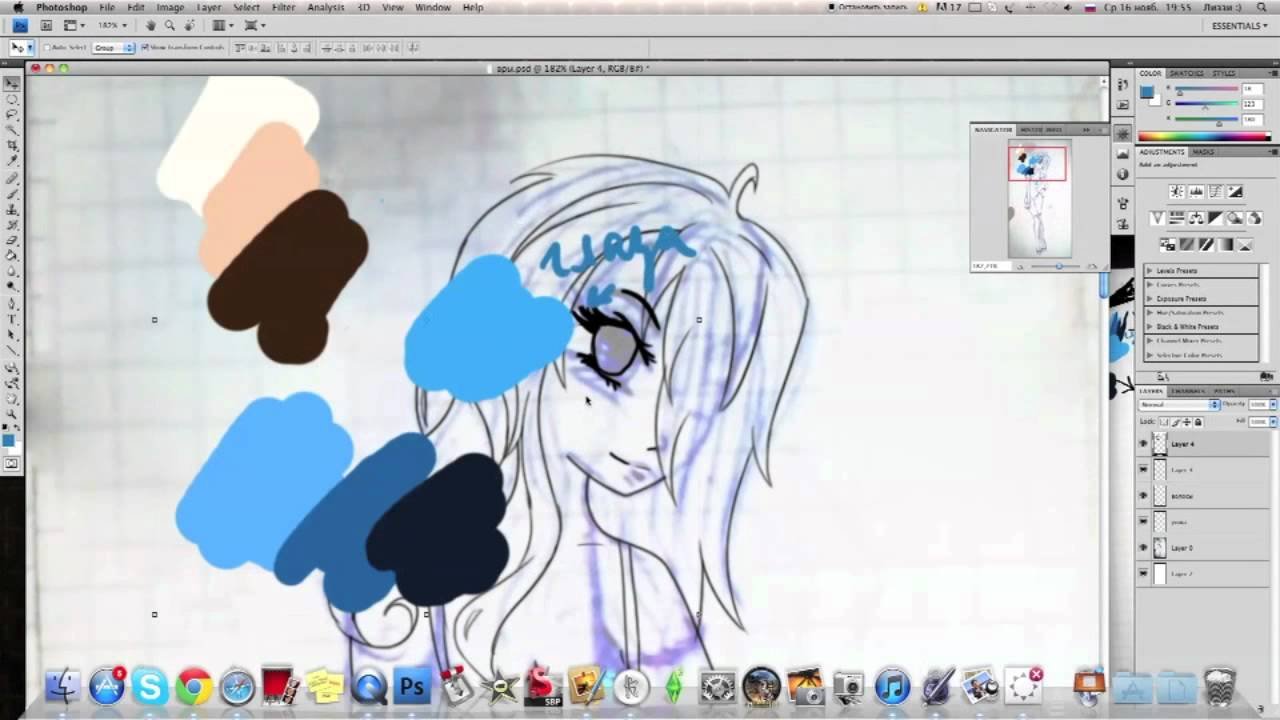Open the Filter menu
Screen dimensions: 1280x720
coord(283,7)
